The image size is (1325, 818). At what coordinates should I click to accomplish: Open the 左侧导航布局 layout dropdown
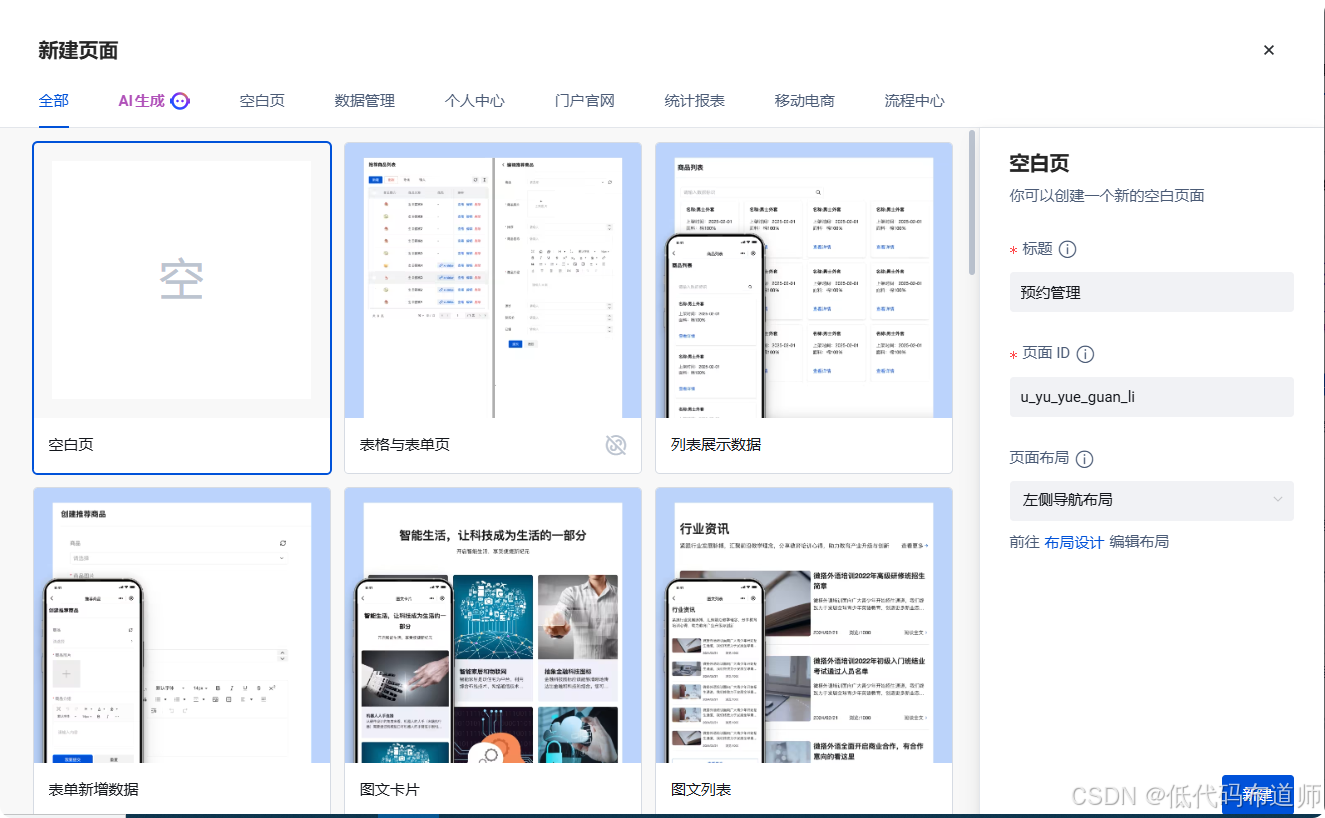(1152, 500)
